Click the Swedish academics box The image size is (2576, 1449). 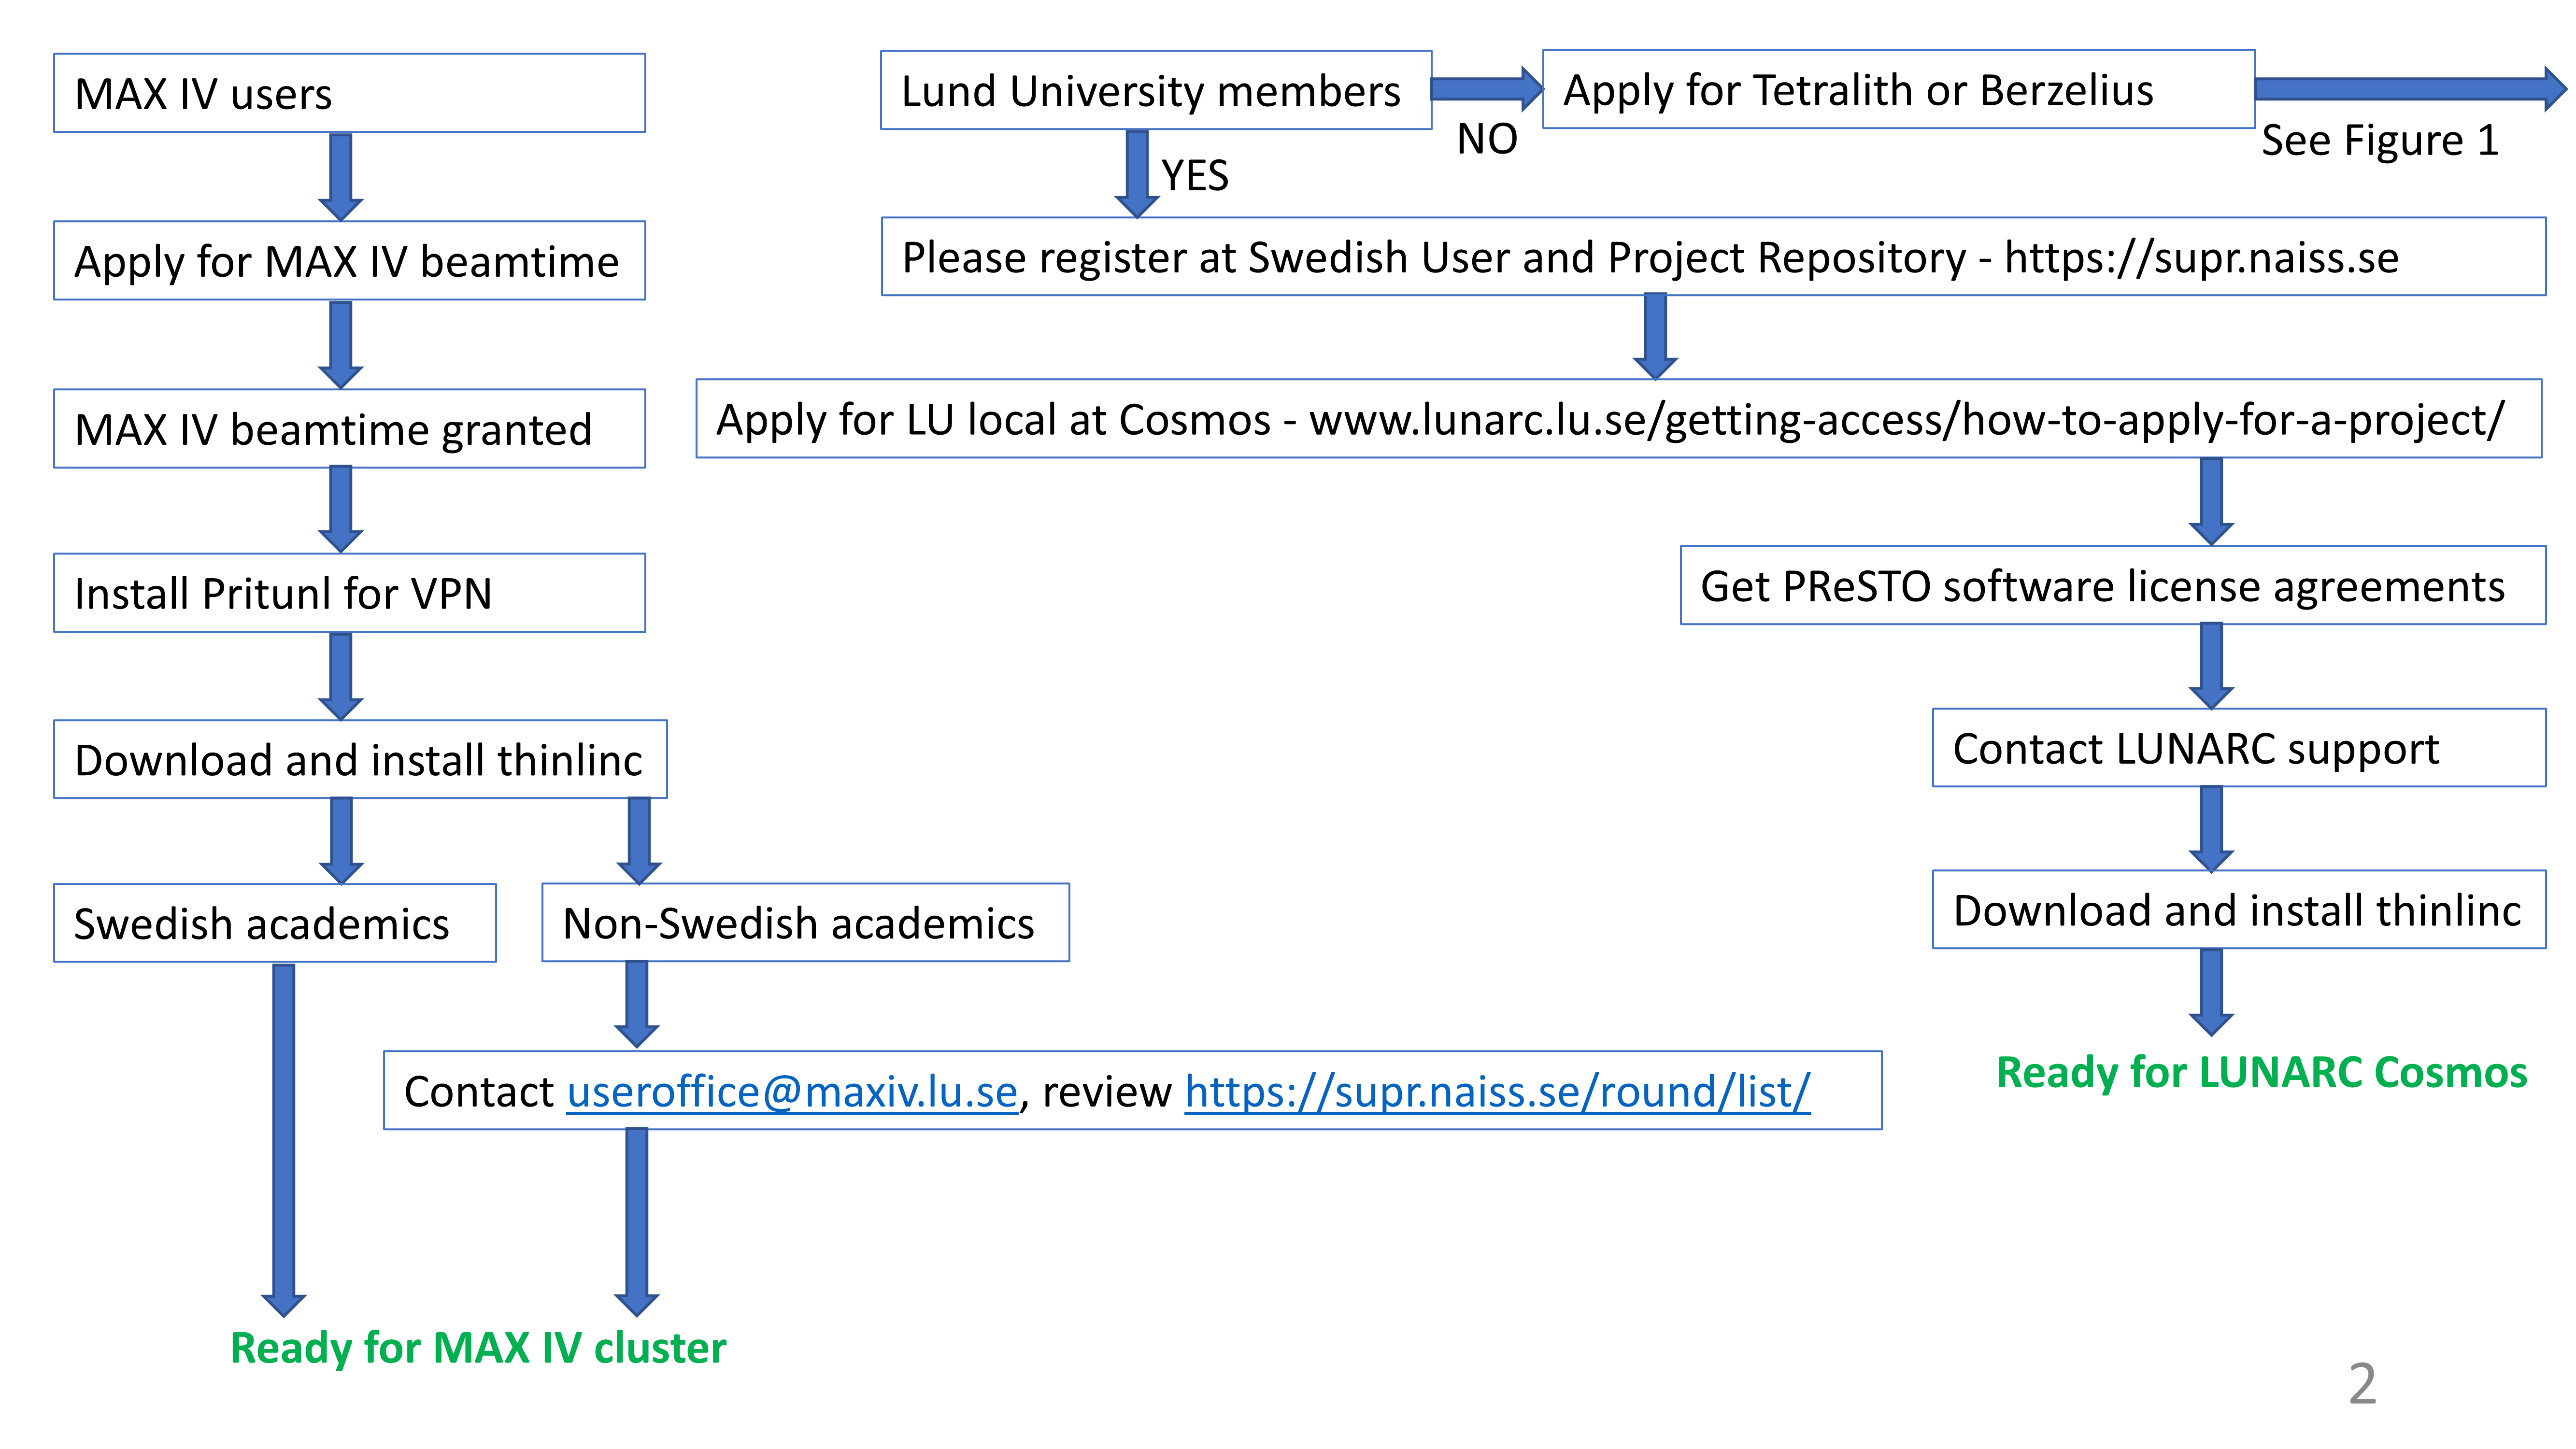point(274,923)
